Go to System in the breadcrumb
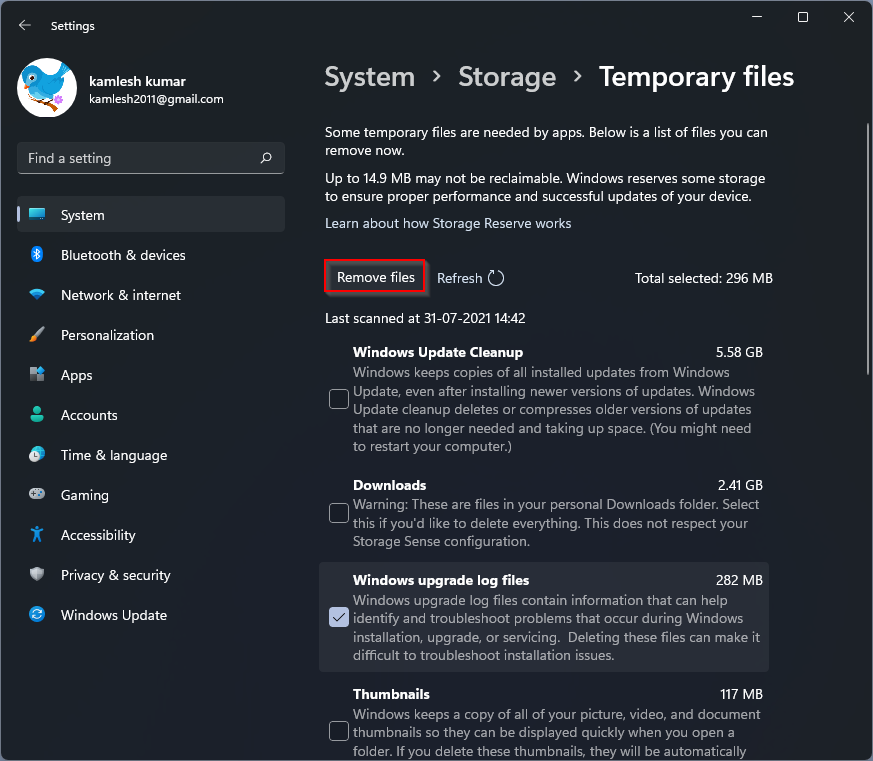Viewport: 873px width, 761px height. [x=369, y=77]
